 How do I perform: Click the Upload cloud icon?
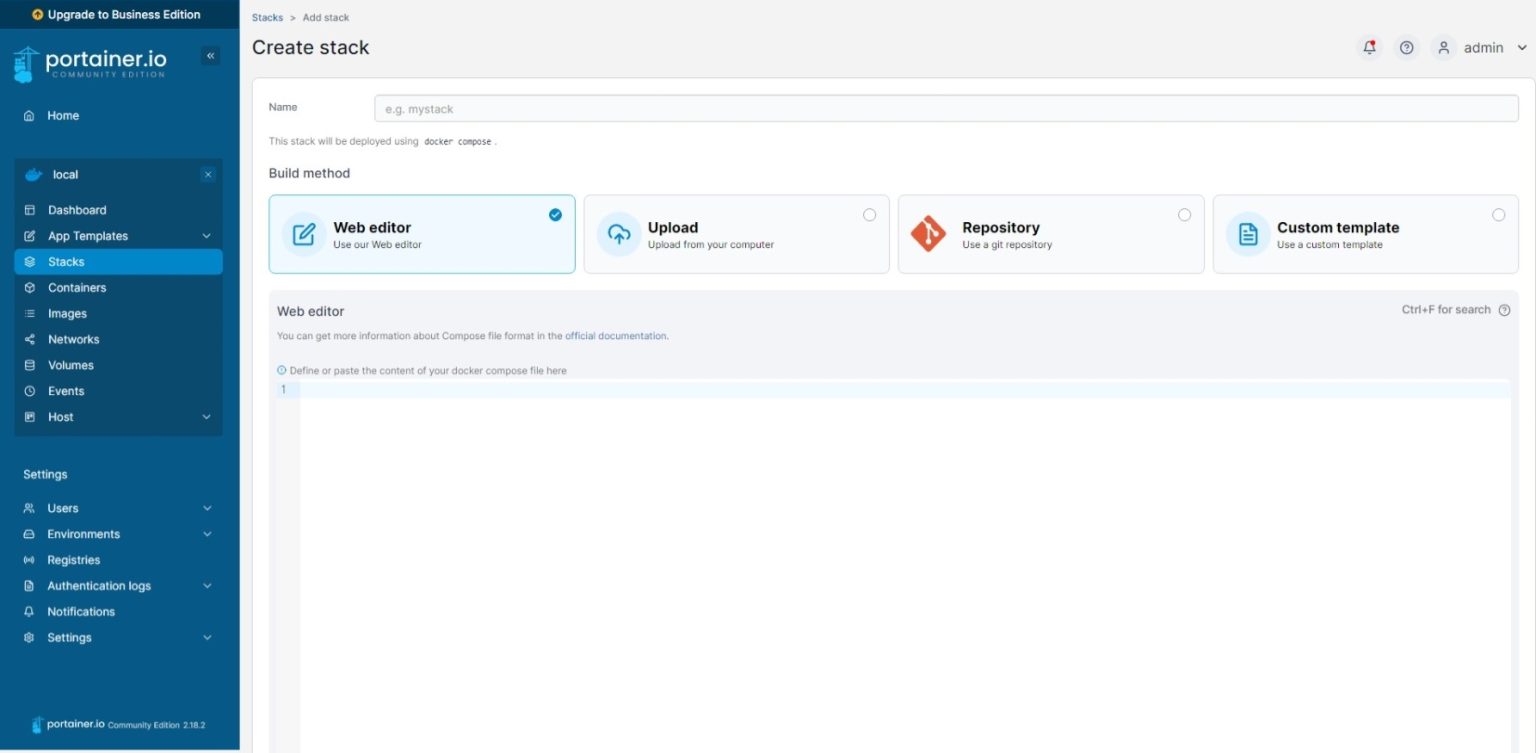[x=619, y=234]
